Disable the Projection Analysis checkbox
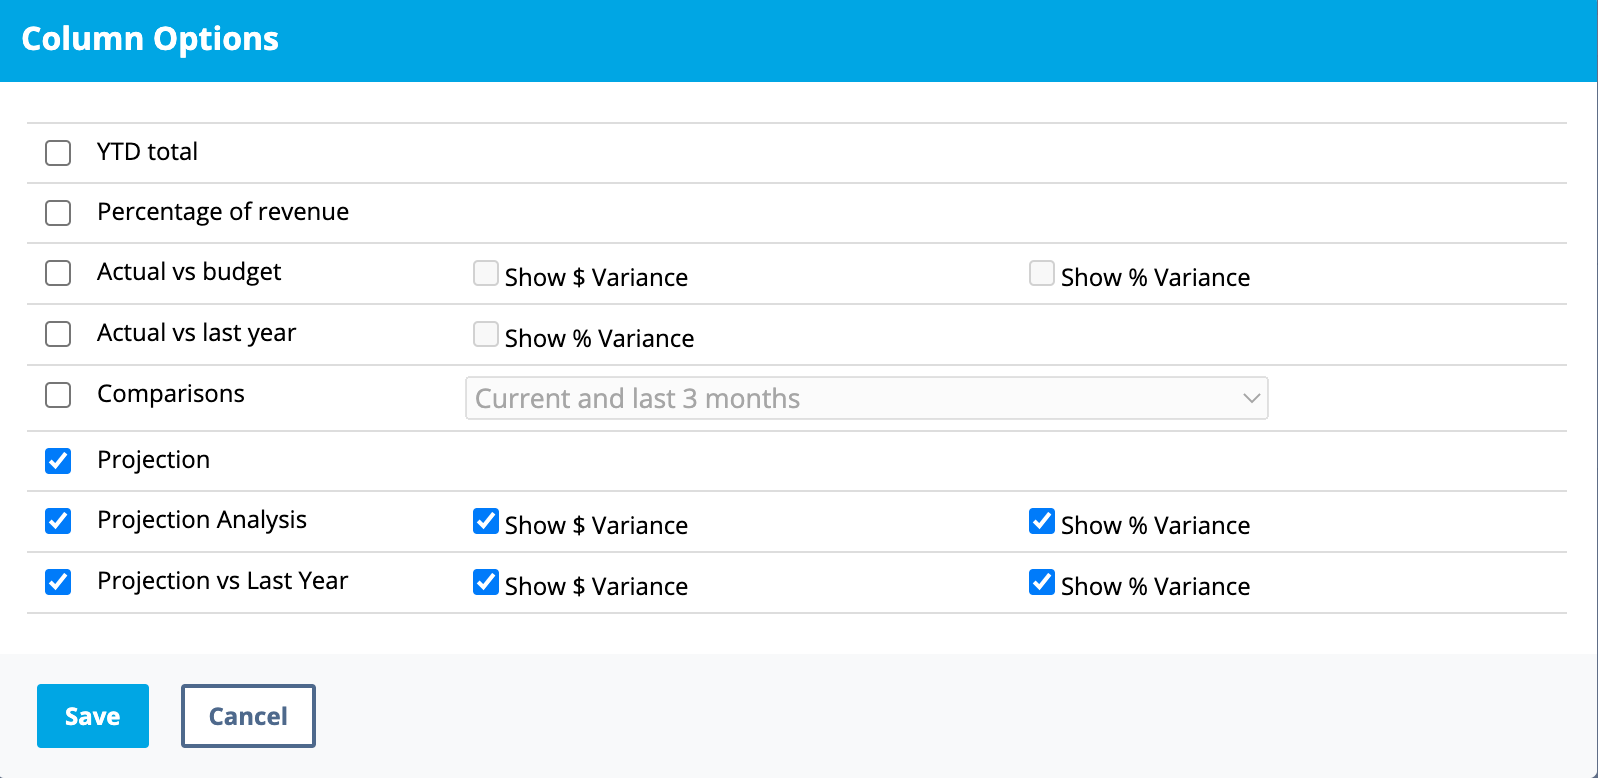This screenshot has width=1598, height=778. [x=58, y=521]
